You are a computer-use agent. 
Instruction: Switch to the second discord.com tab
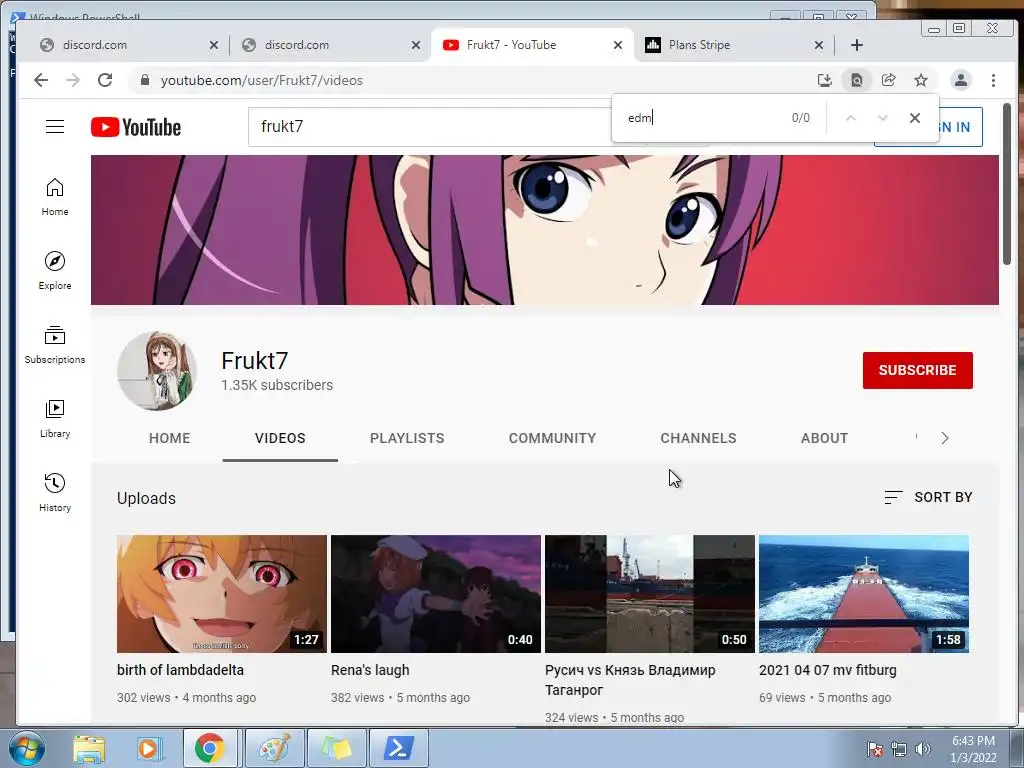(x=330, y=45)
